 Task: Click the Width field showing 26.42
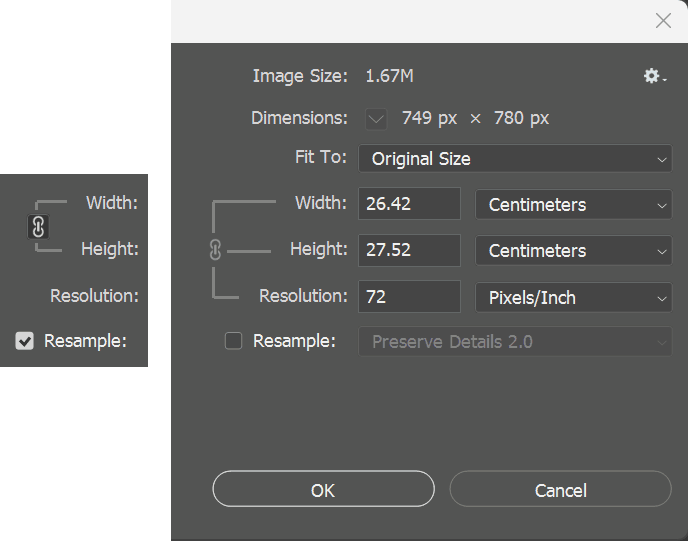coord(409,204)
